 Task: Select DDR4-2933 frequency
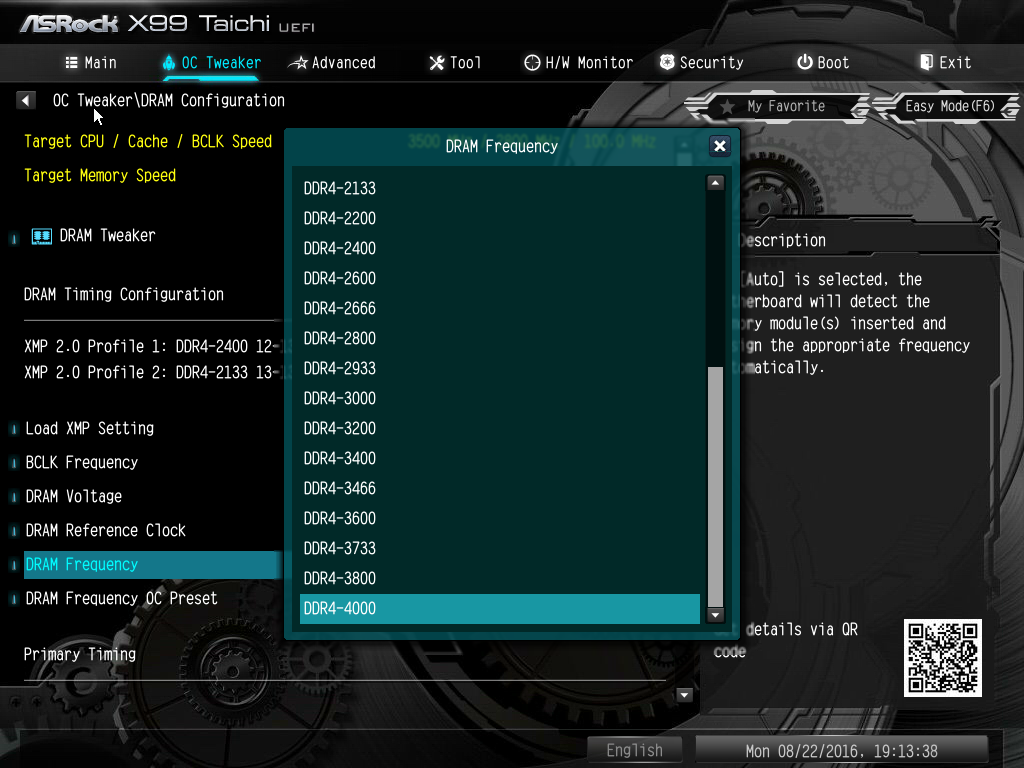click(500, 368)
